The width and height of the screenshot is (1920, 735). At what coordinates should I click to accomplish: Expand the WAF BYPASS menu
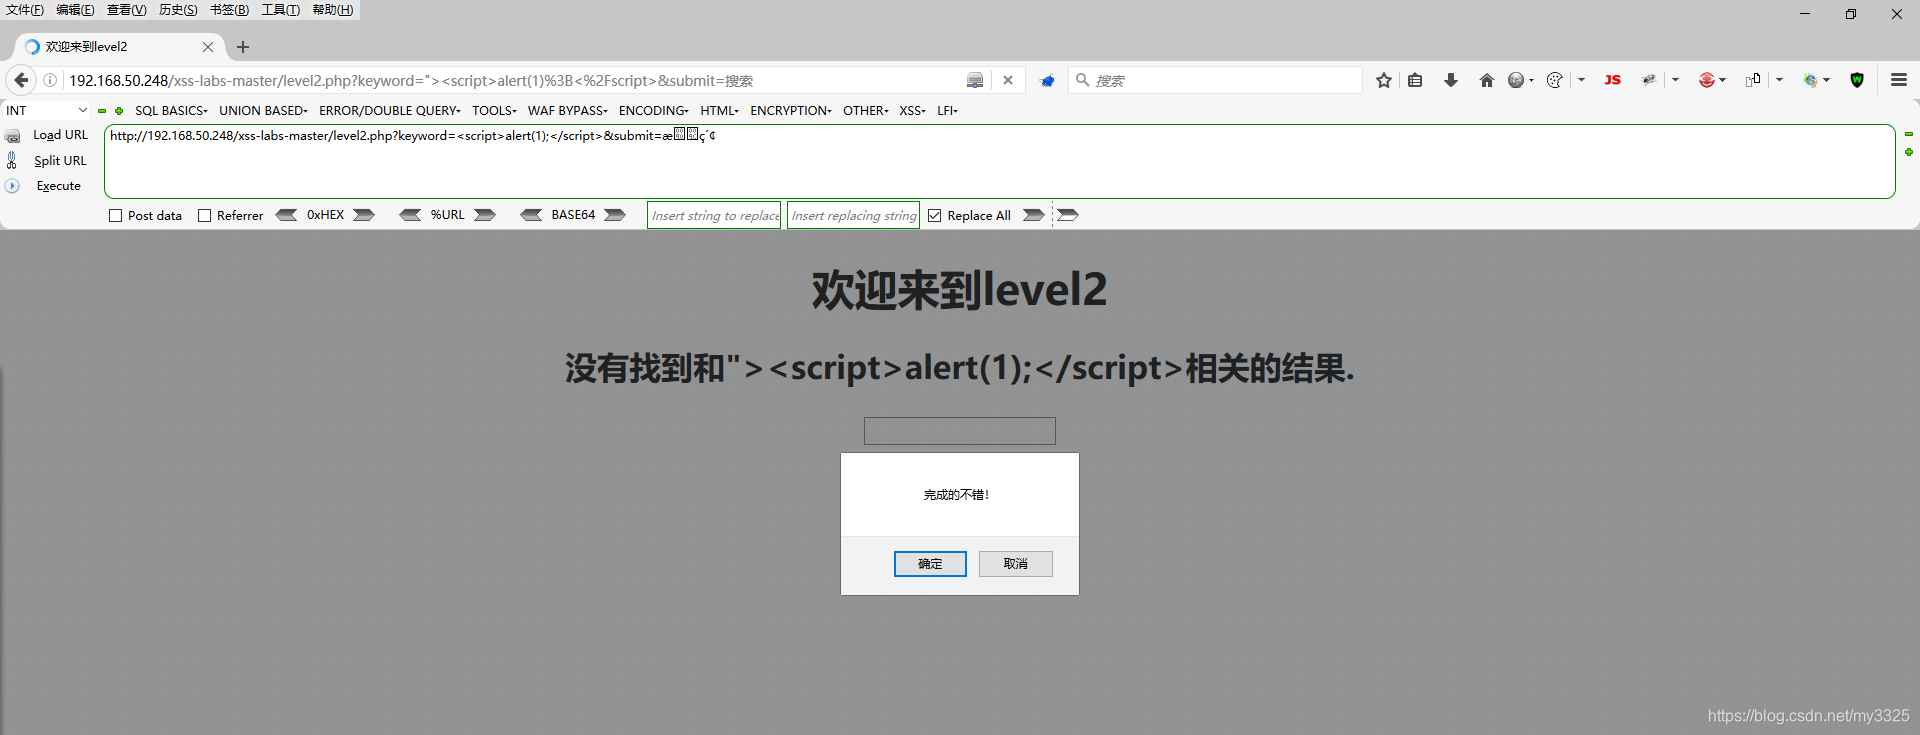(x=568, y=111)
